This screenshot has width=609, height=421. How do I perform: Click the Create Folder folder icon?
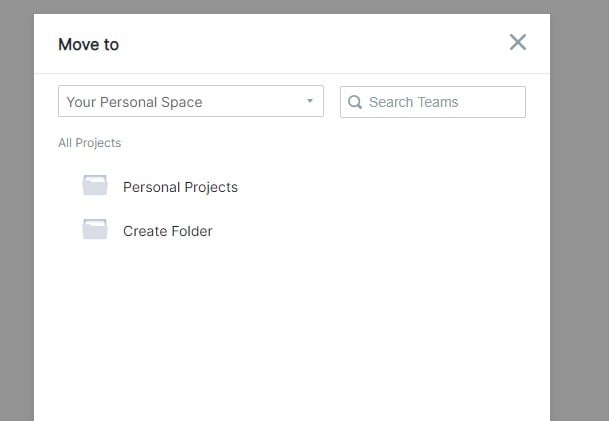[x=95, y=230]
